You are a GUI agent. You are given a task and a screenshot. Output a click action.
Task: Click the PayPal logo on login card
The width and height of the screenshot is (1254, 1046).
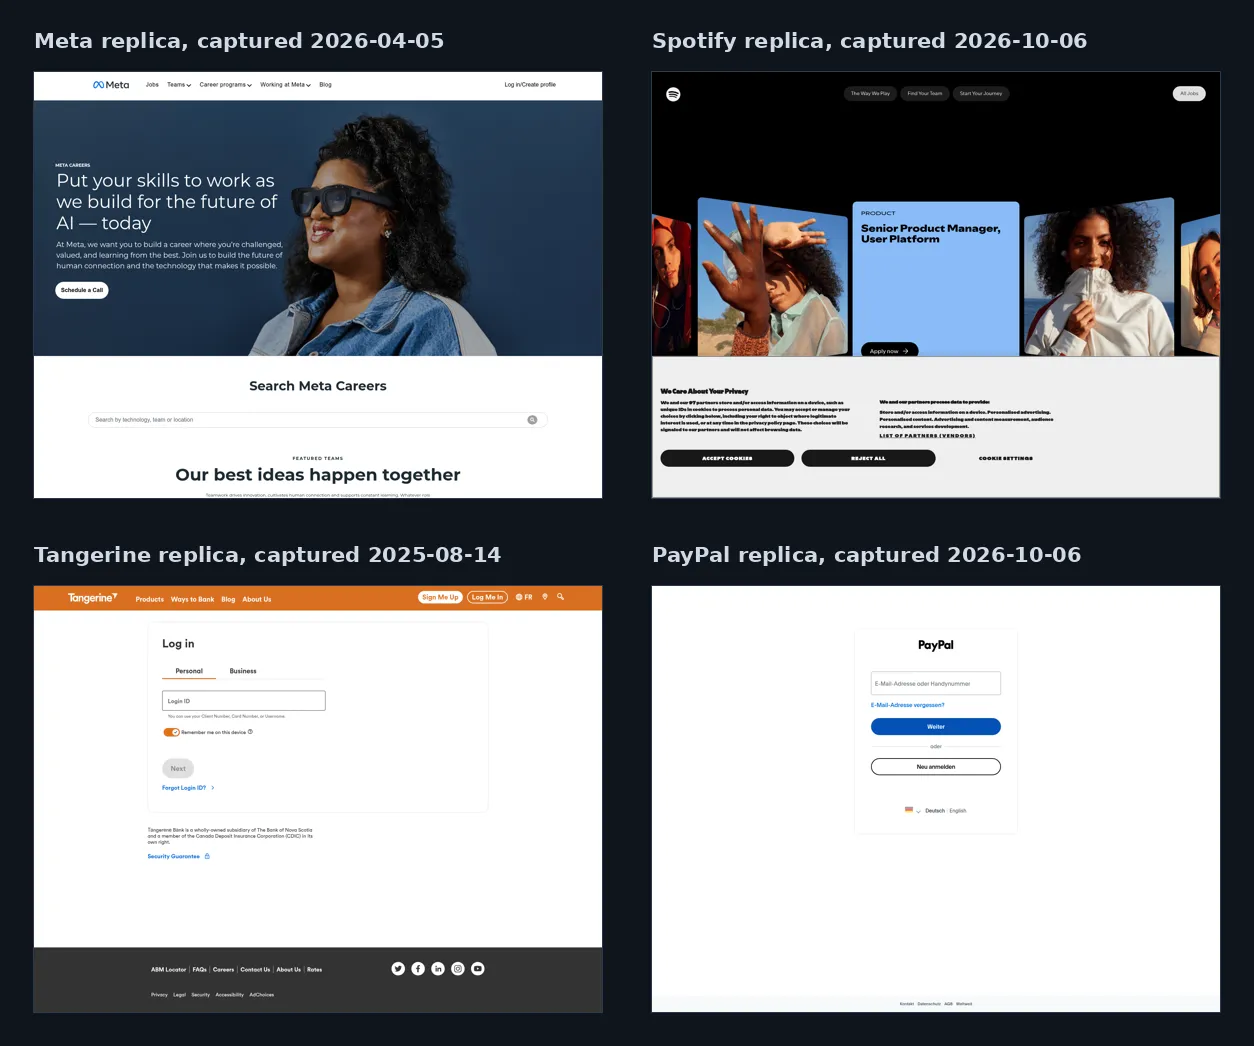click(x=936, y=645)
